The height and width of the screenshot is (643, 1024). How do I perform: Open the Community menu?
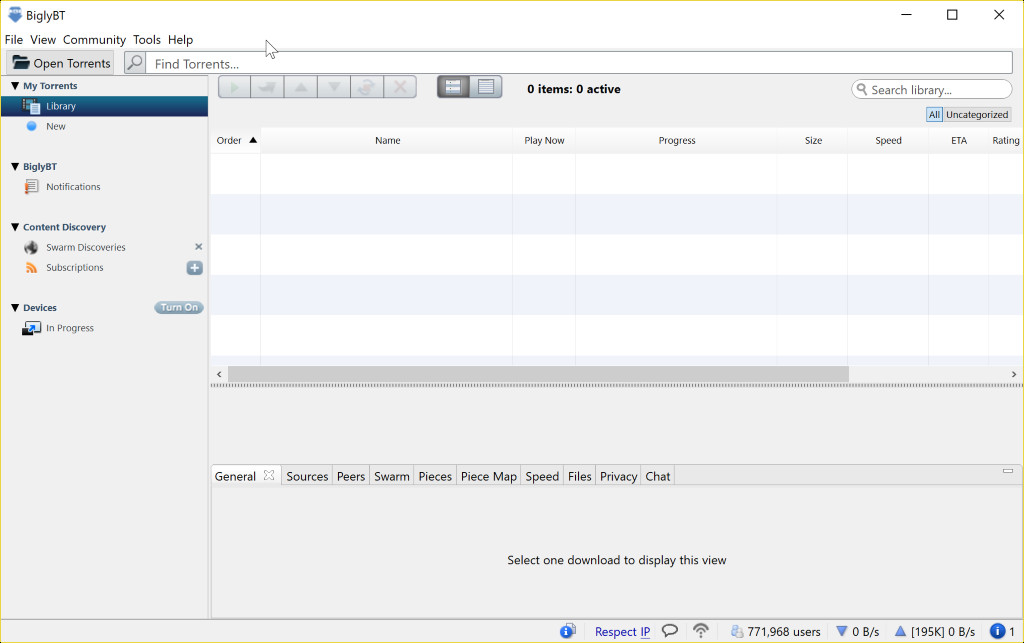[94, 40]
